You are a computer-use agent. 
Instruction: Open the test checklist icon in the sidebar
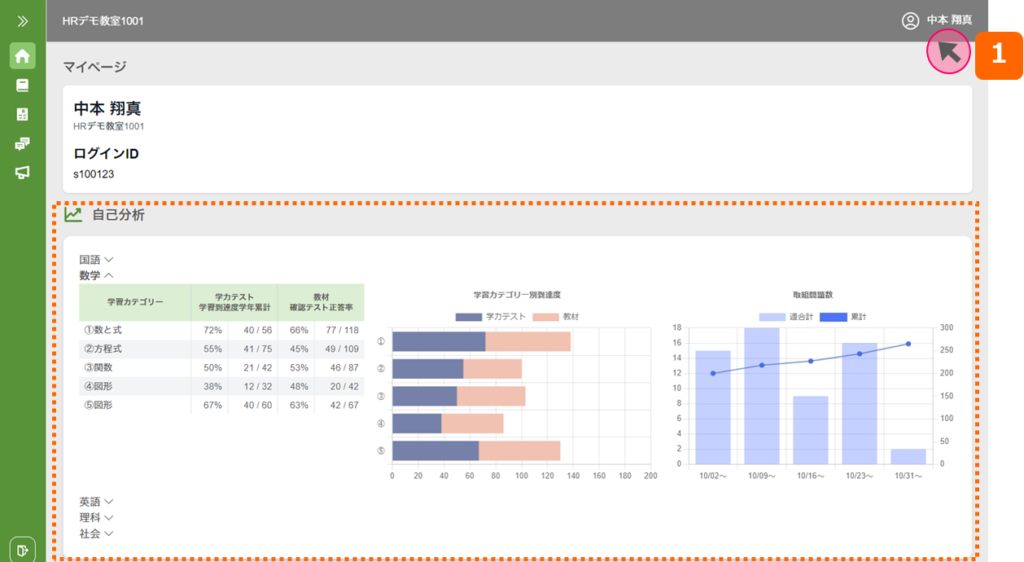pos(22,114)
